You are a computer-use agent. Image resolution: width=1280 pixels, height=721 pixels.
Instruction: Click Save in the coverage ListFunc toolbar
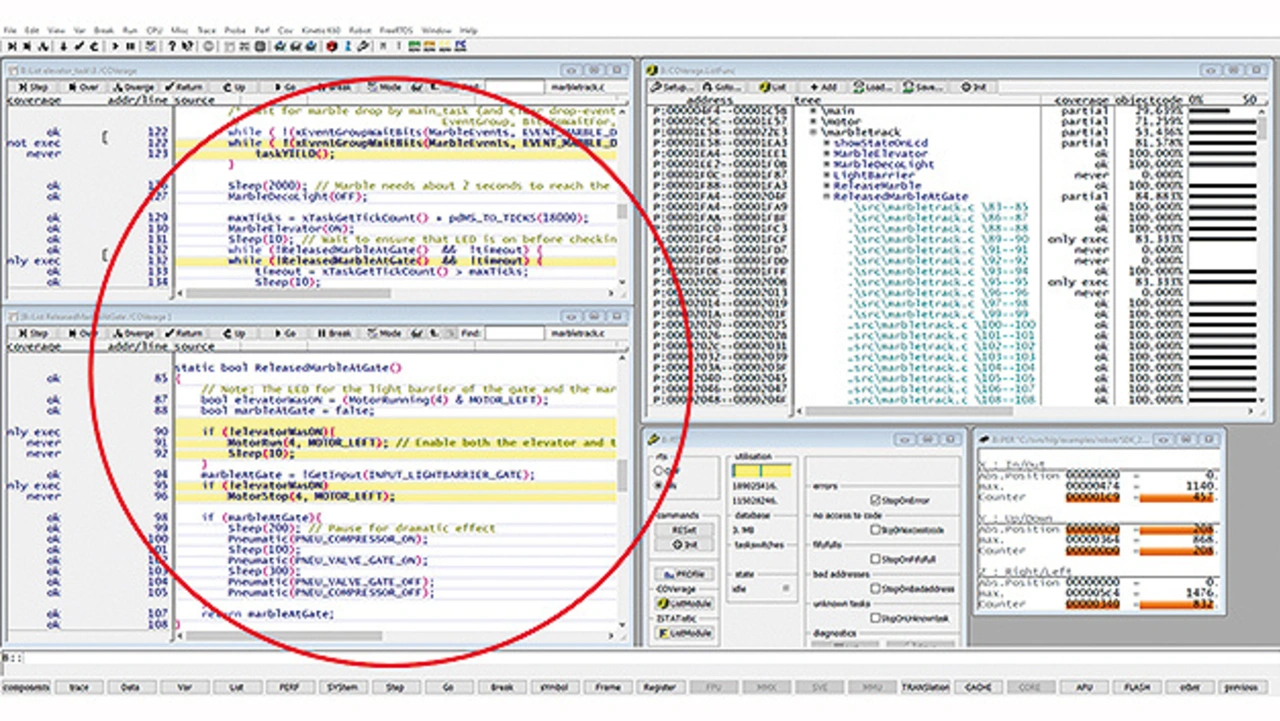pyautogui.click(x=921, y=87)
